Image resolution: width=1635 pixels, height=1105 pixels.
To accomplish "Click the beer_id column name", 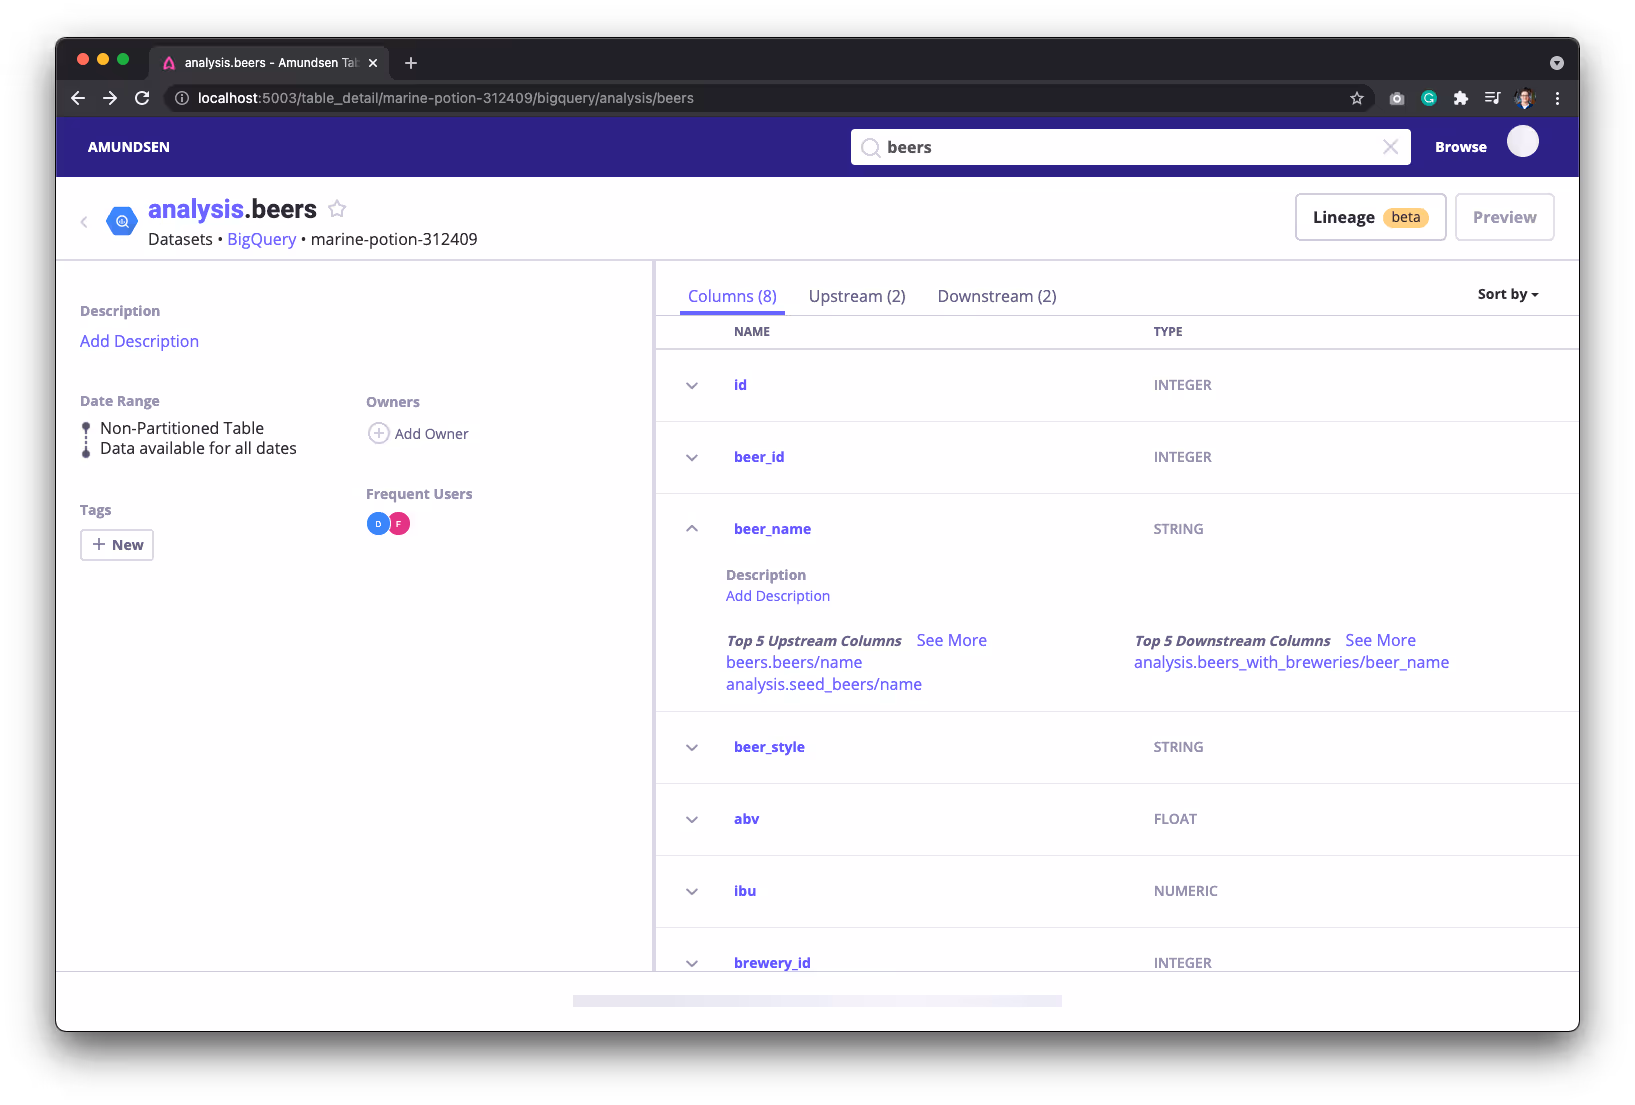I will [759, 457].
